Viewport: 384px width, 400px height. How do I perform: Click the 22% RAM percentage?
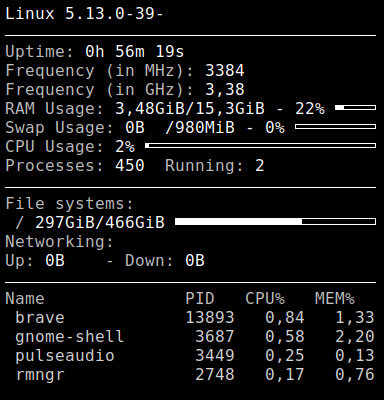[x=310, y=109]
